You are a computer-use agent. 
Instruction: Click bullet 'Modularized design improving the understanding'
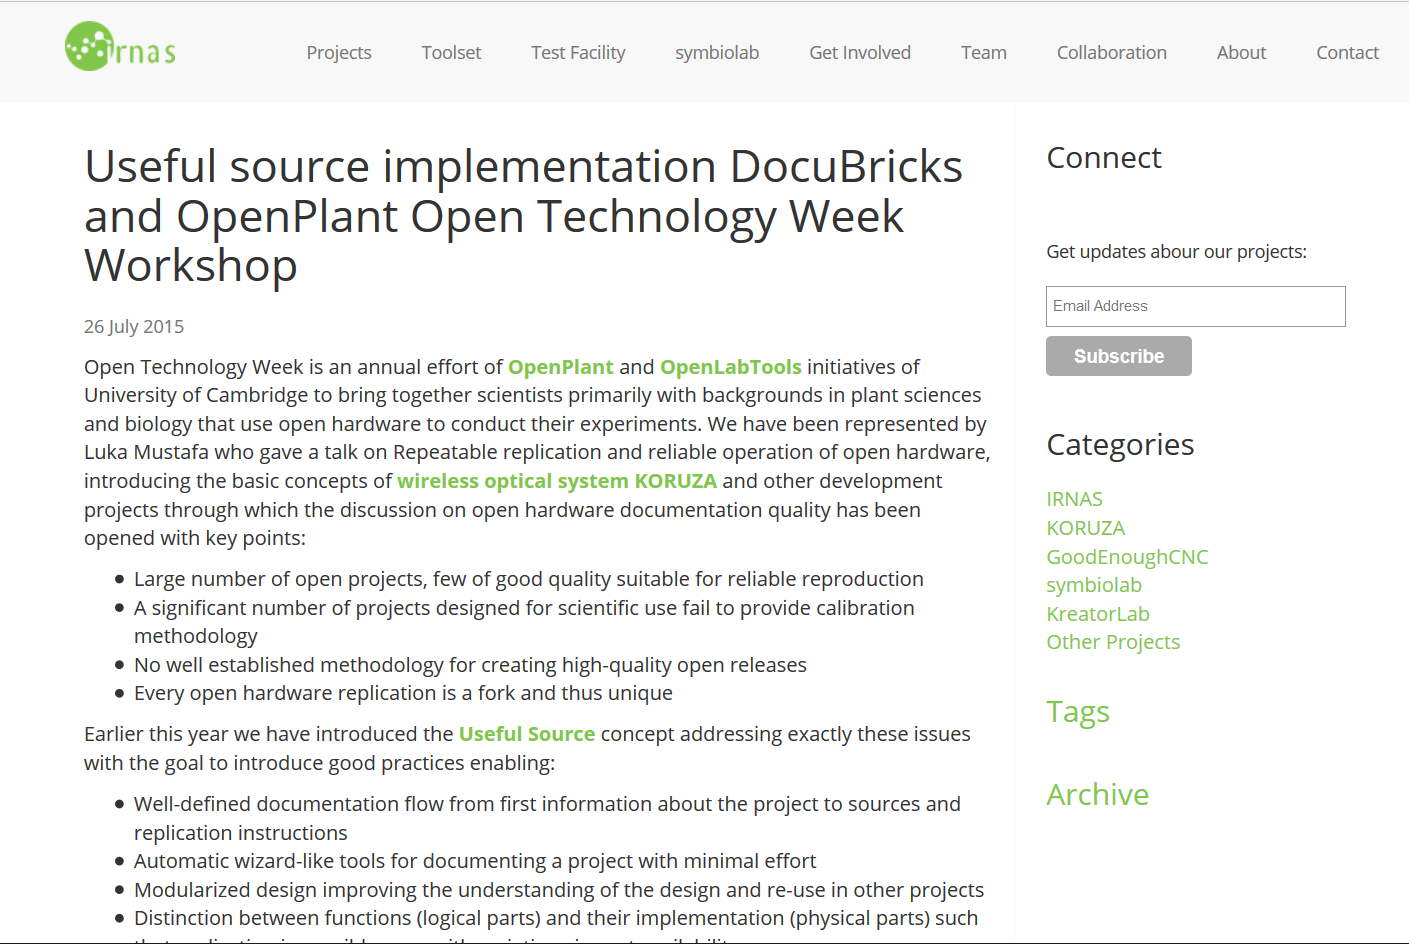tap(559, 890)
